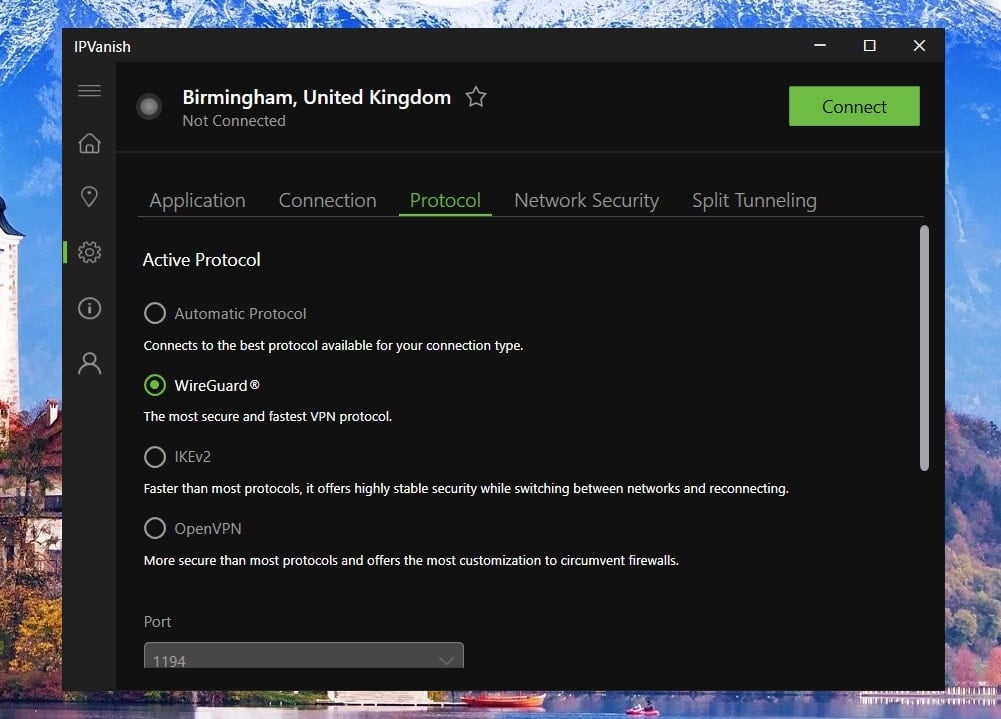Click the vertical settings scrollbar
This screenshot has width=1001, height=719.
(x=924, y=348)
